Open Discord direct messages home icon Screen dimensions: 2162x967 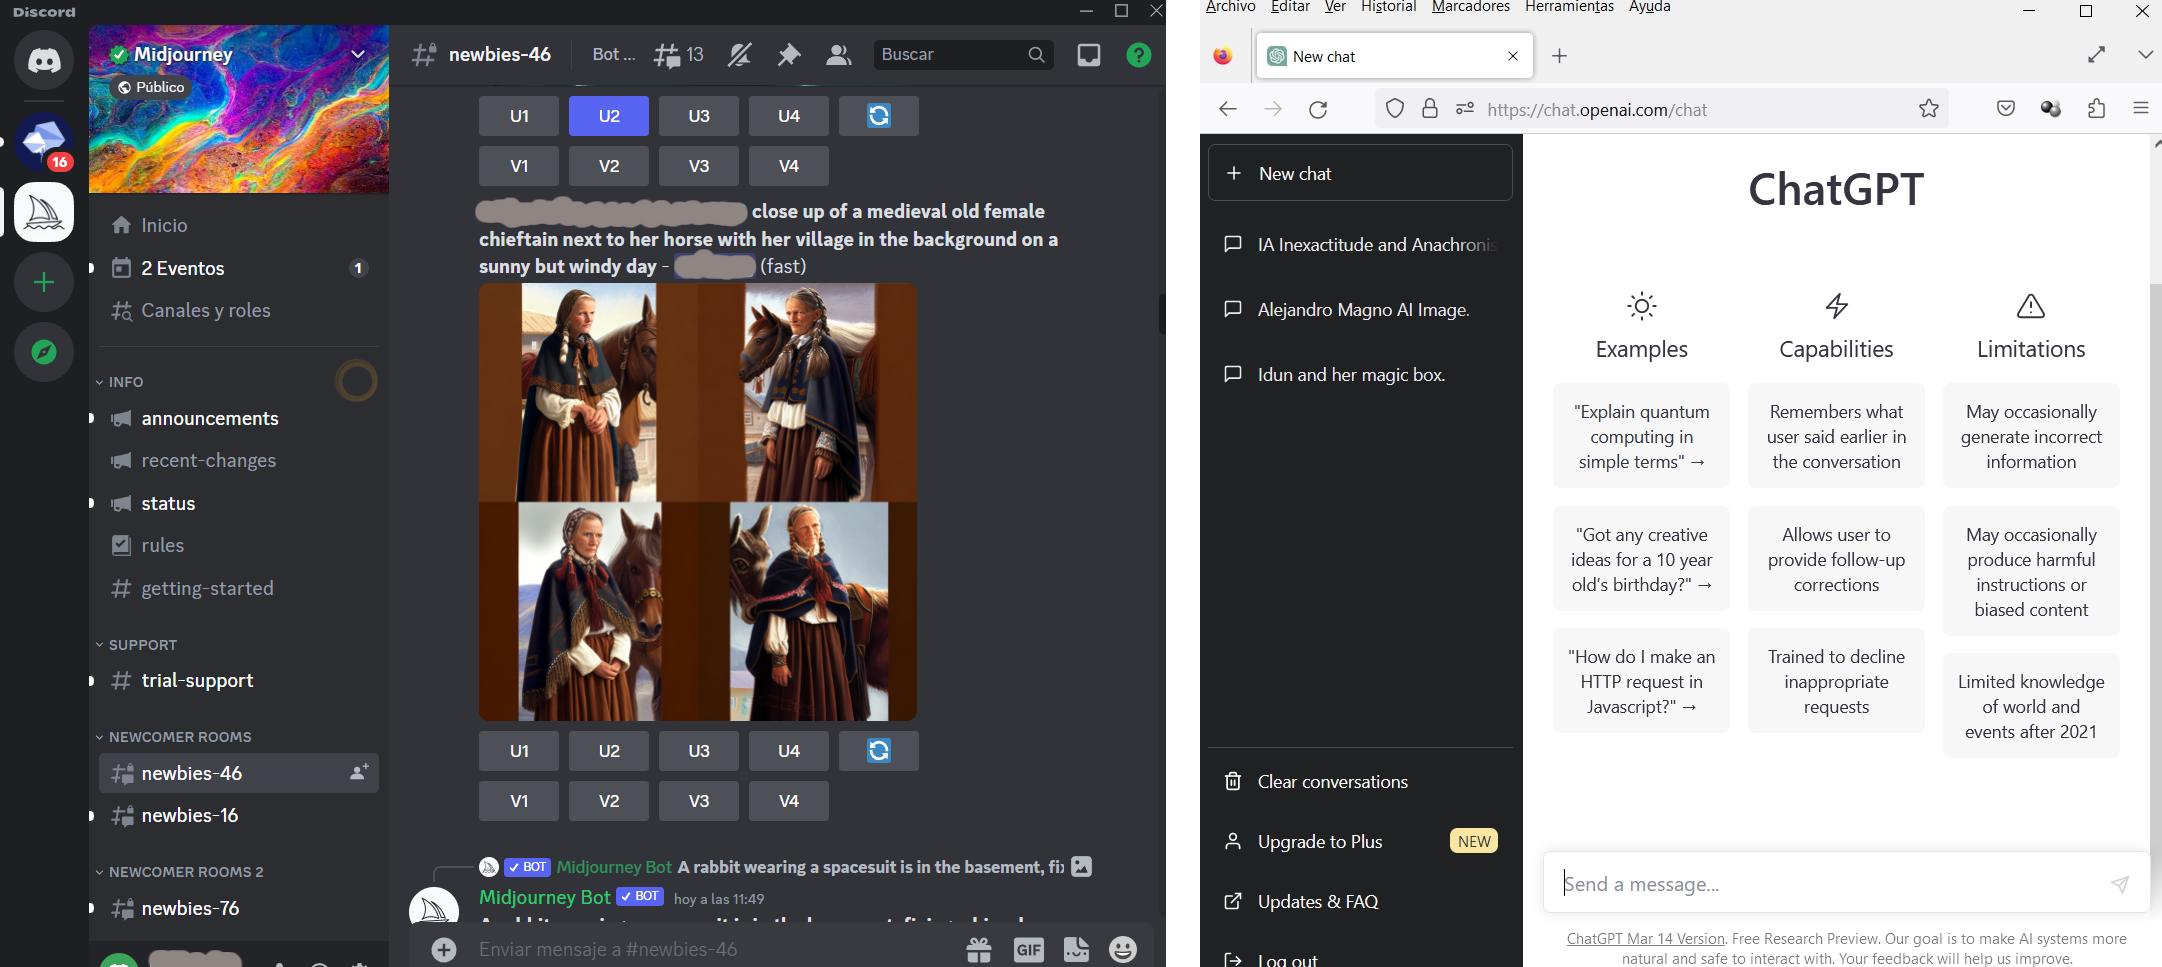(44, 60)
